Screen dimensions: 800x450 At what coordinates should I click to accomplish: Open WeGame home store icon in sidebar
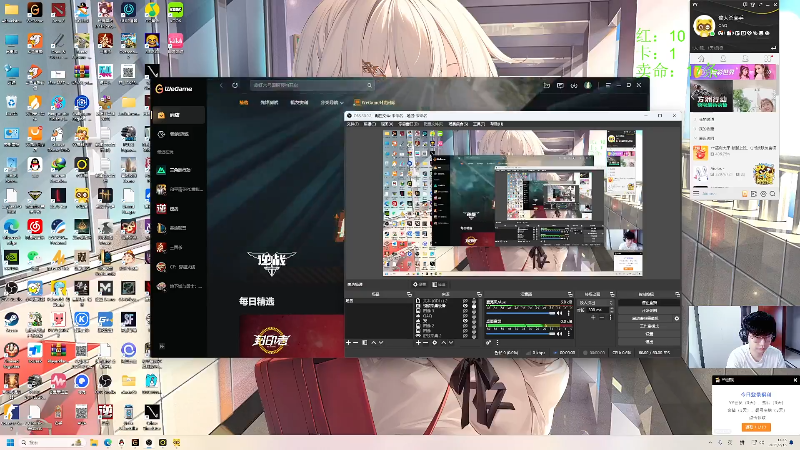[x=161, y=115]
